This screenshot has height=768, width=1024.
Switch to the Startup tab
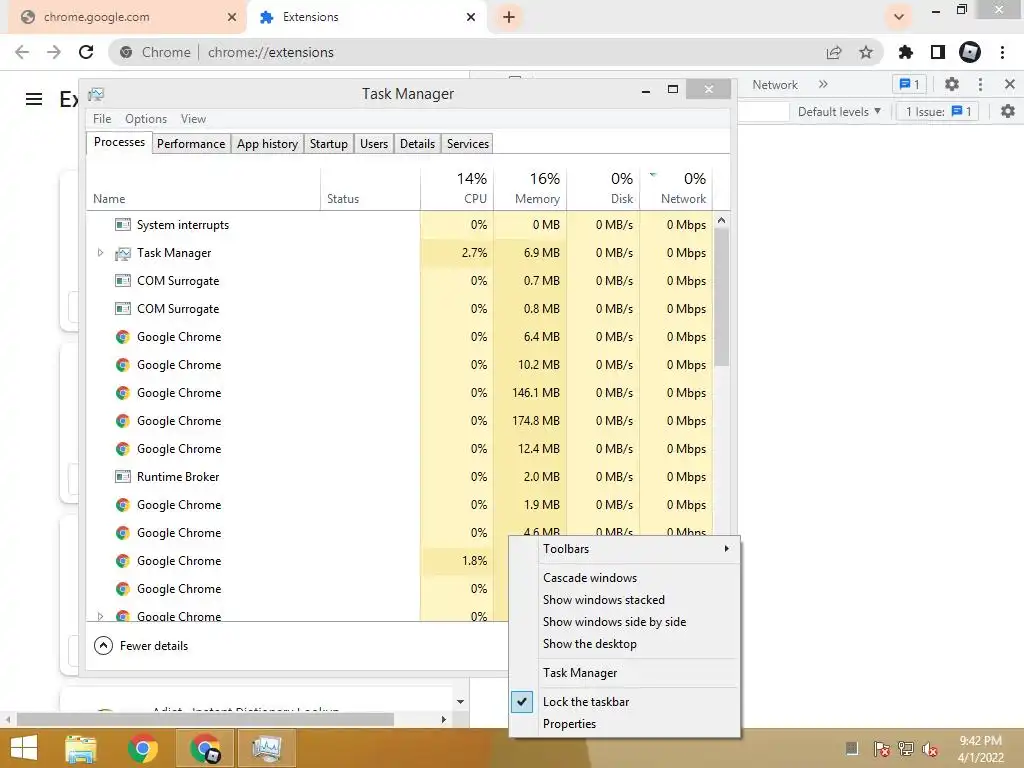click(x=328, y=144)
